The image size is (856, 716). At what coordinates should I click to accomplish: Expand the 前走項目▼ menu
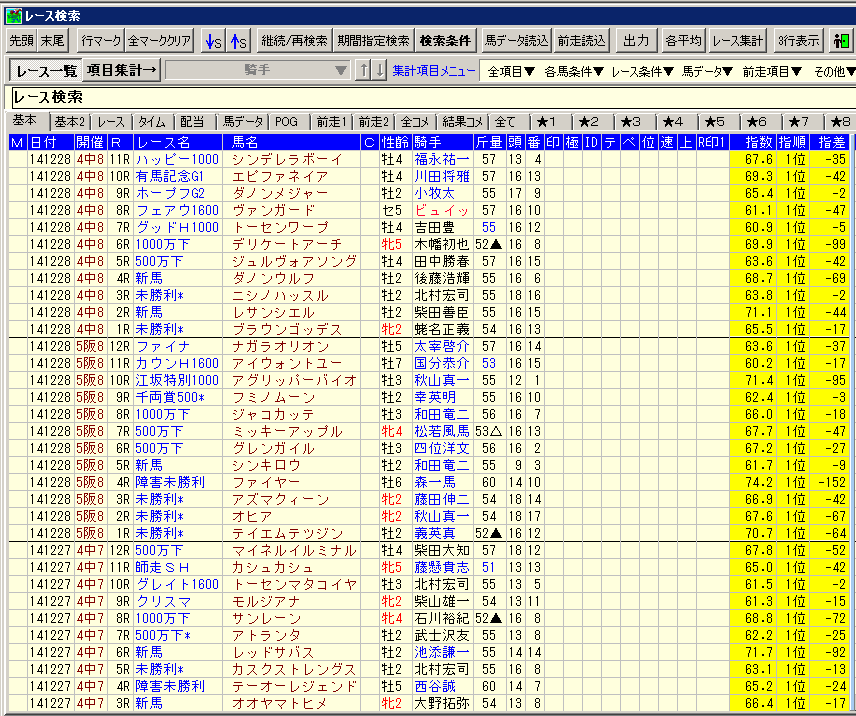(772, 71)
